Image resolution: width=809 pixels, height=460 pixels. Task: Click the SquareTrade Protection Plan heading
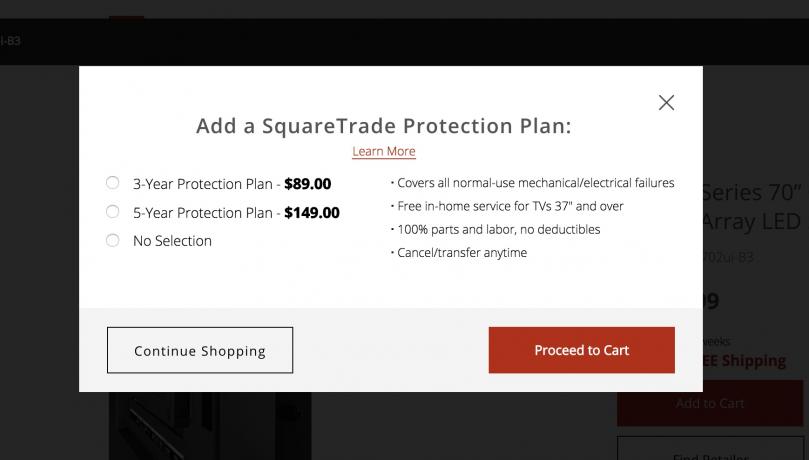[x=383, y=126]
